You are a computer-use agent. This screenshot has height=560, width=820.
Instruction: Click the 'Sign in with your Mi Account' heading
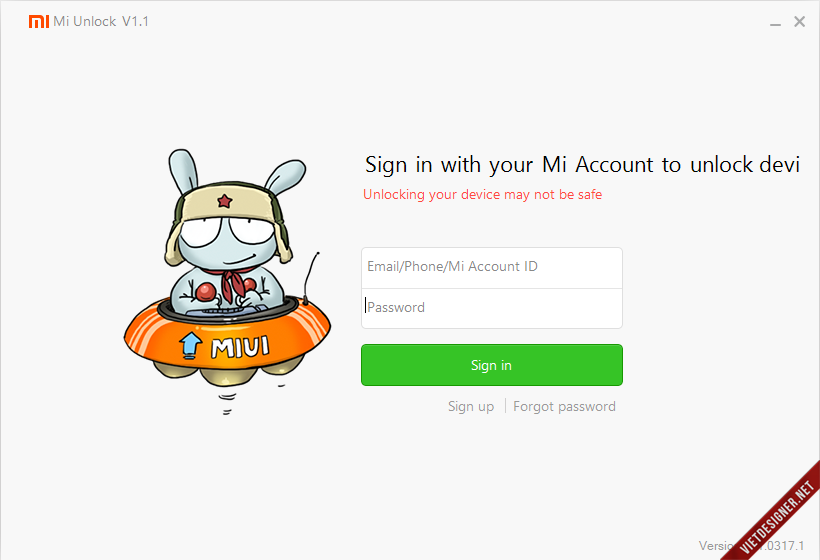(583, 165)
